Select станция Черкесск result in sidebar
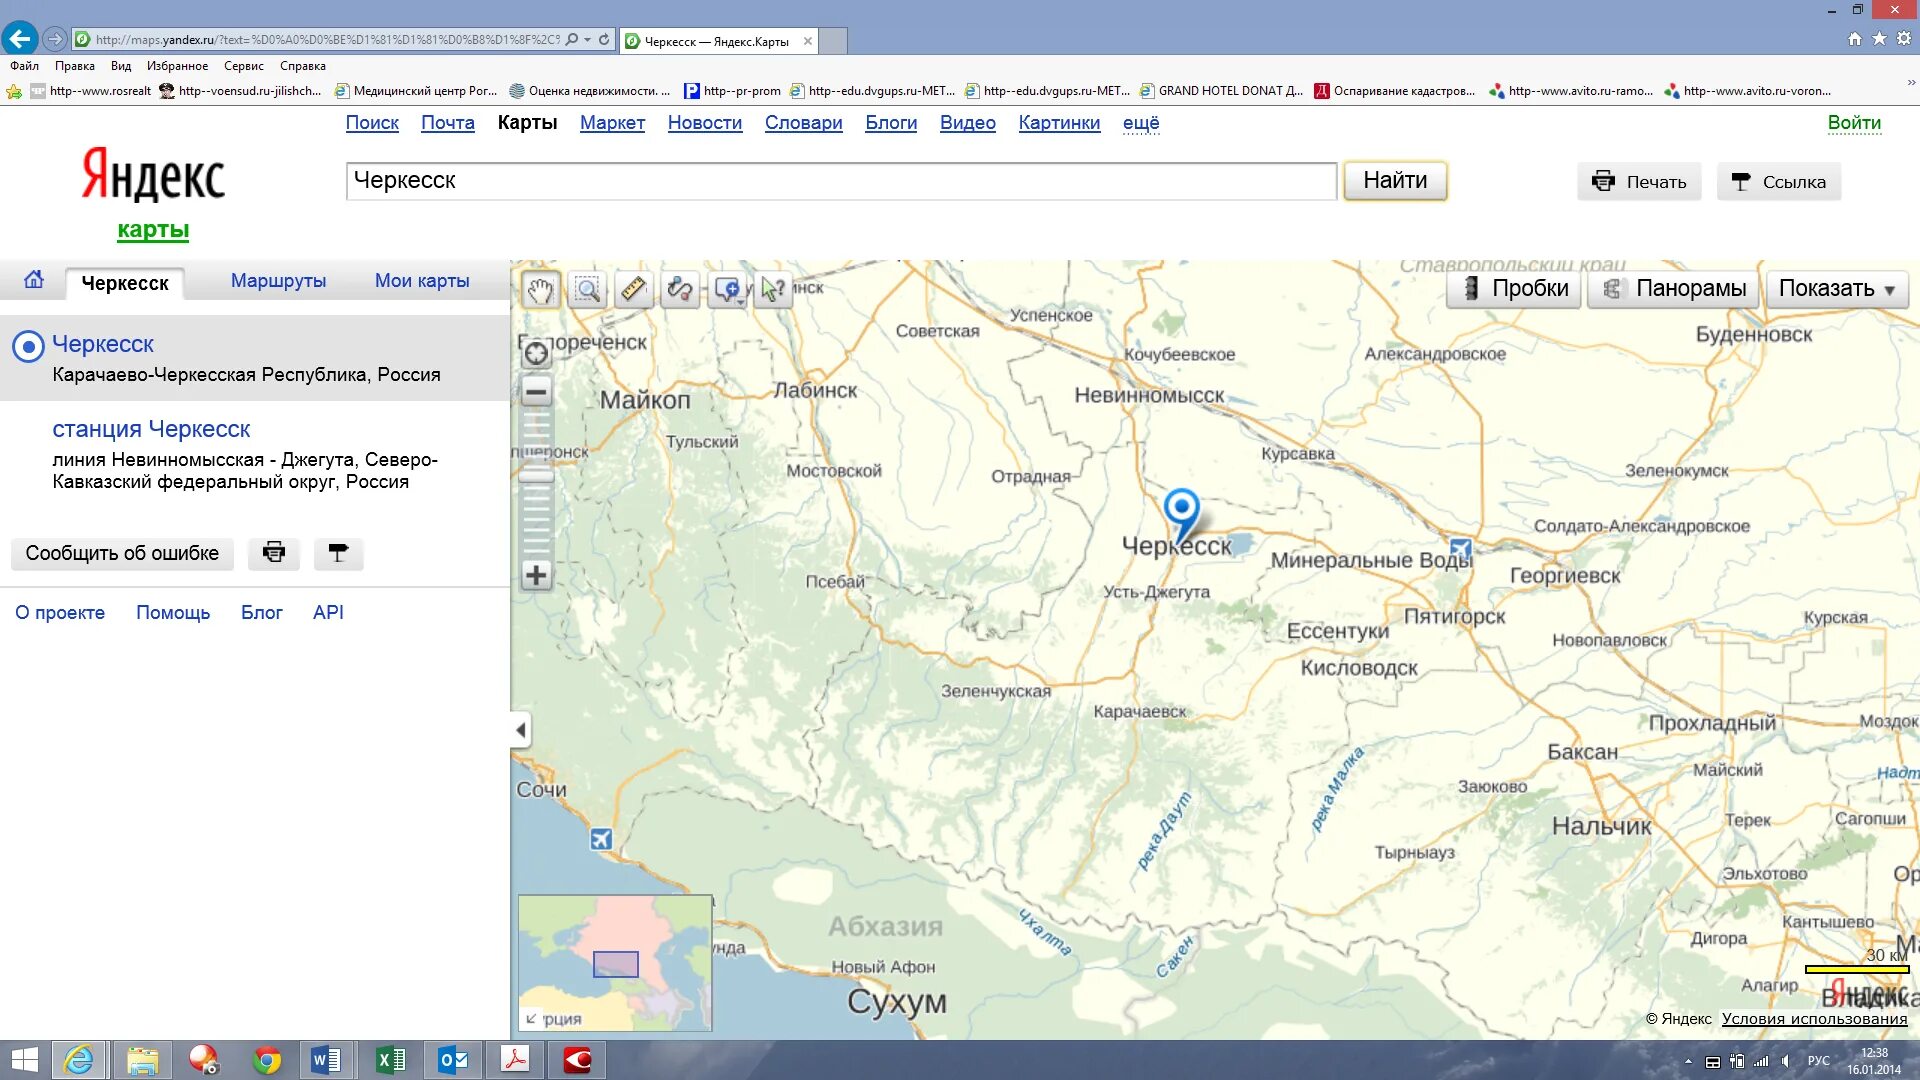Image resolution: width=1920 pixels, height=1080 pixels. pyautogui.click(x=152, y=429)
